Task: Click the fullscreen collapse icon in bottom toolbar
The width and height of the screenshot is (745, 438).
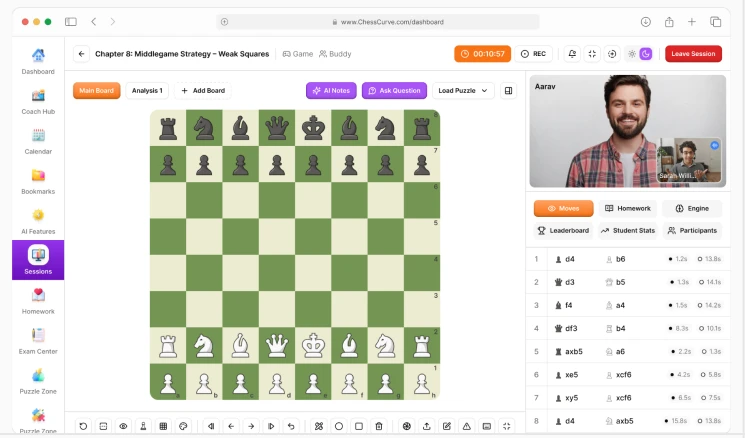Action: tap(506, 426)
